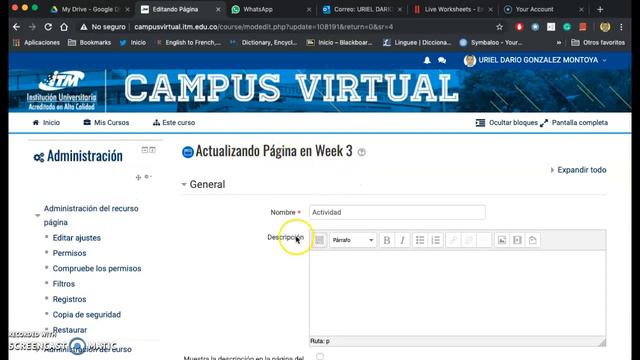640x360 pixels.
Task: Toggle the show description on course page checkbox
Action: coord(320,356)
